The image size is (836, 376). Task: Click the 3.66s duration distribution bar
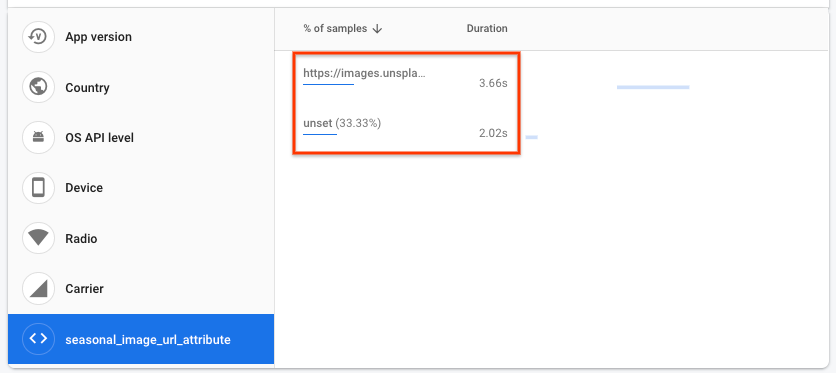653,87
